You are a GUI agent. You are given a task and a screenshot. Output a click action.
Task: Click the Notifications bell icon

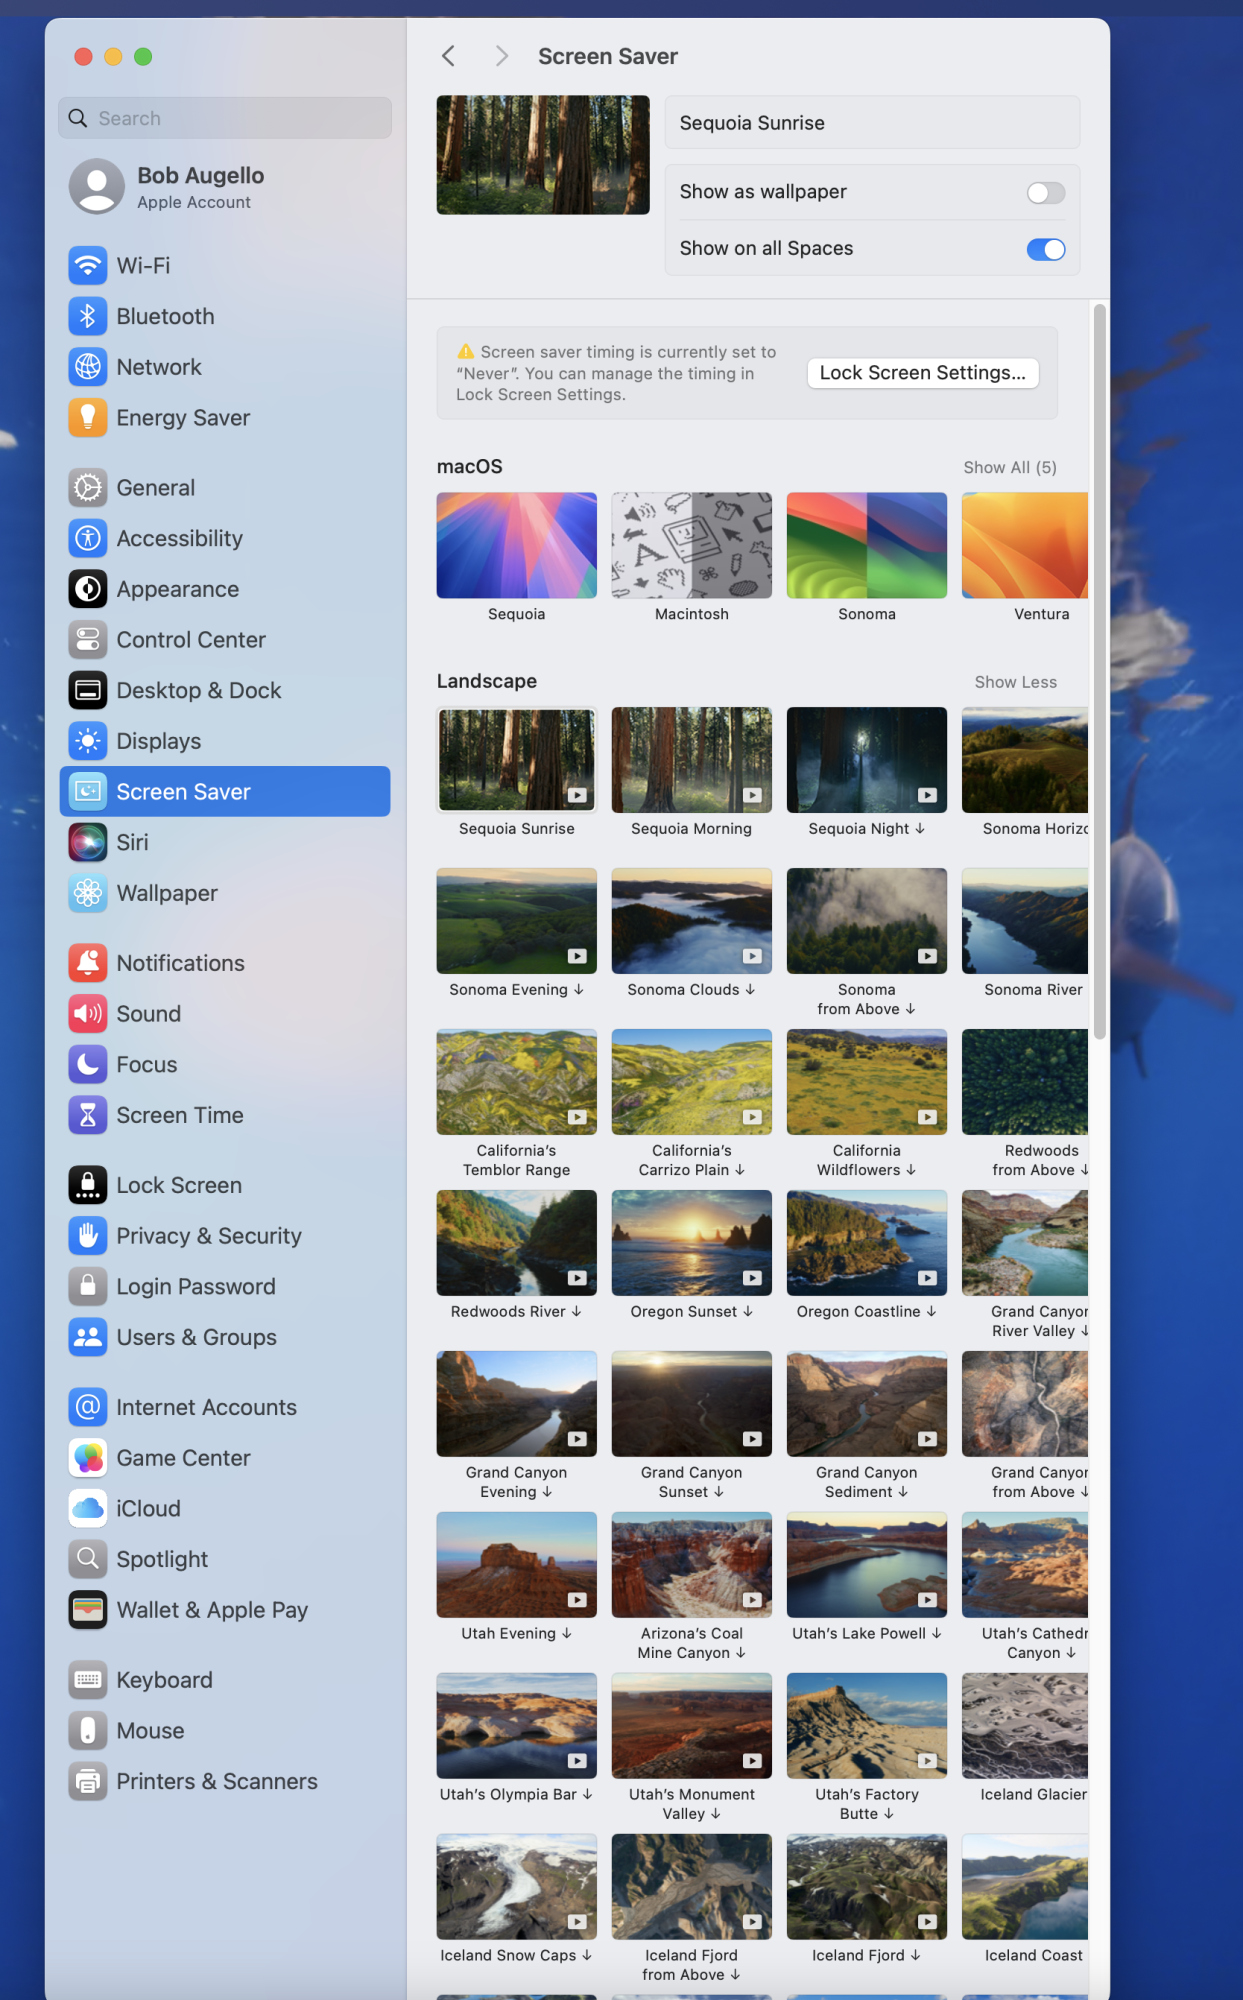88,963
